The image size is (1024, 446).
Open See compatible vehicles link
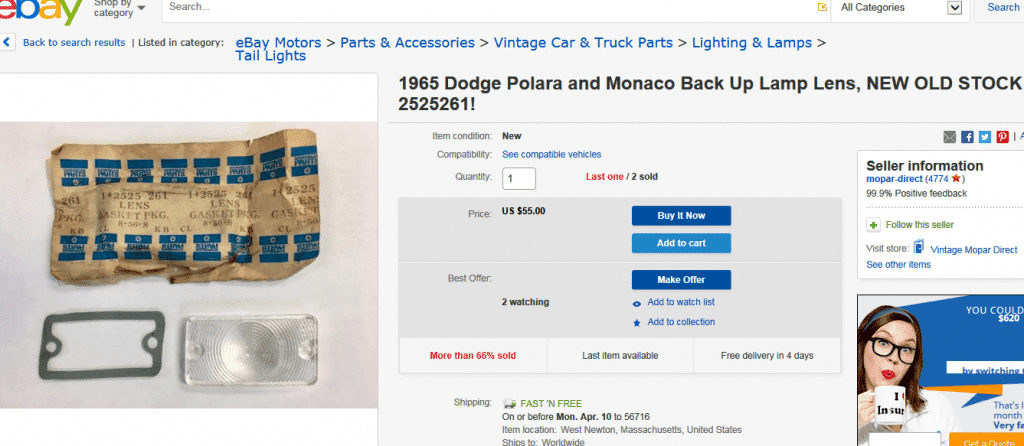click(x=552, y=155)
